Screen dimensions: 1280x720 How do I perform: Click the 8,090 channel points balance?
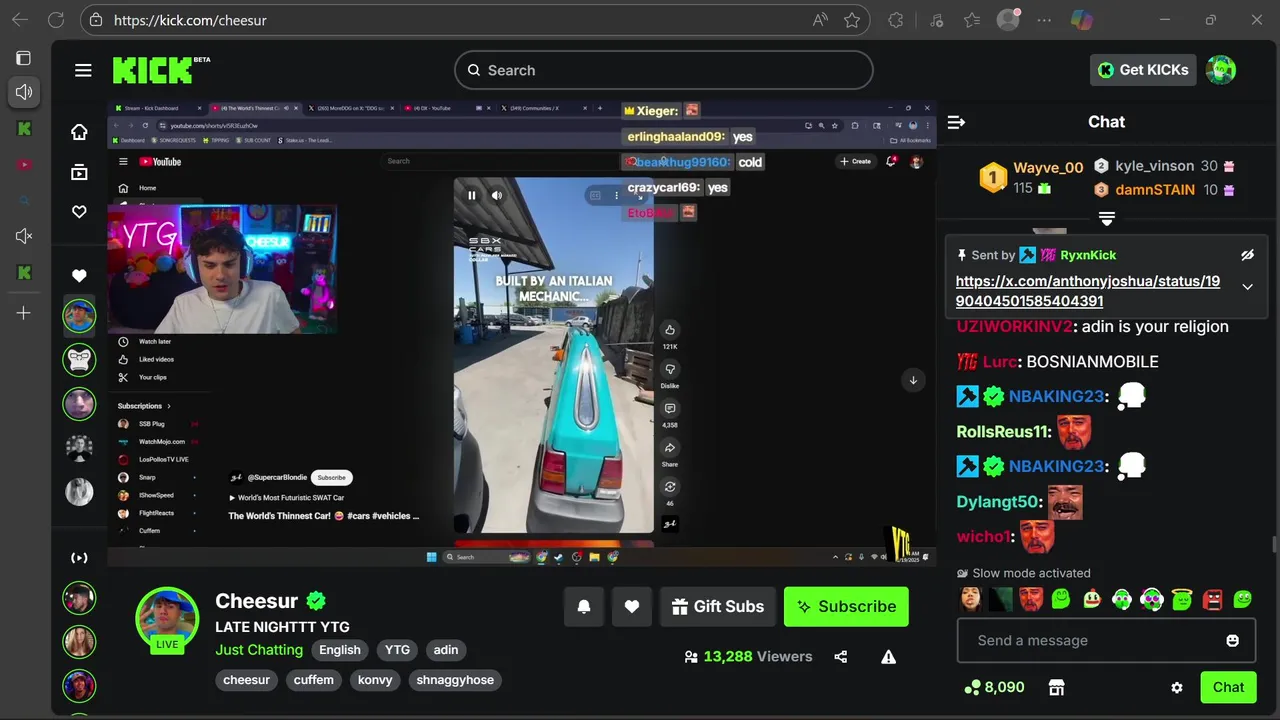pyautogui.click(x=994, y=687)
